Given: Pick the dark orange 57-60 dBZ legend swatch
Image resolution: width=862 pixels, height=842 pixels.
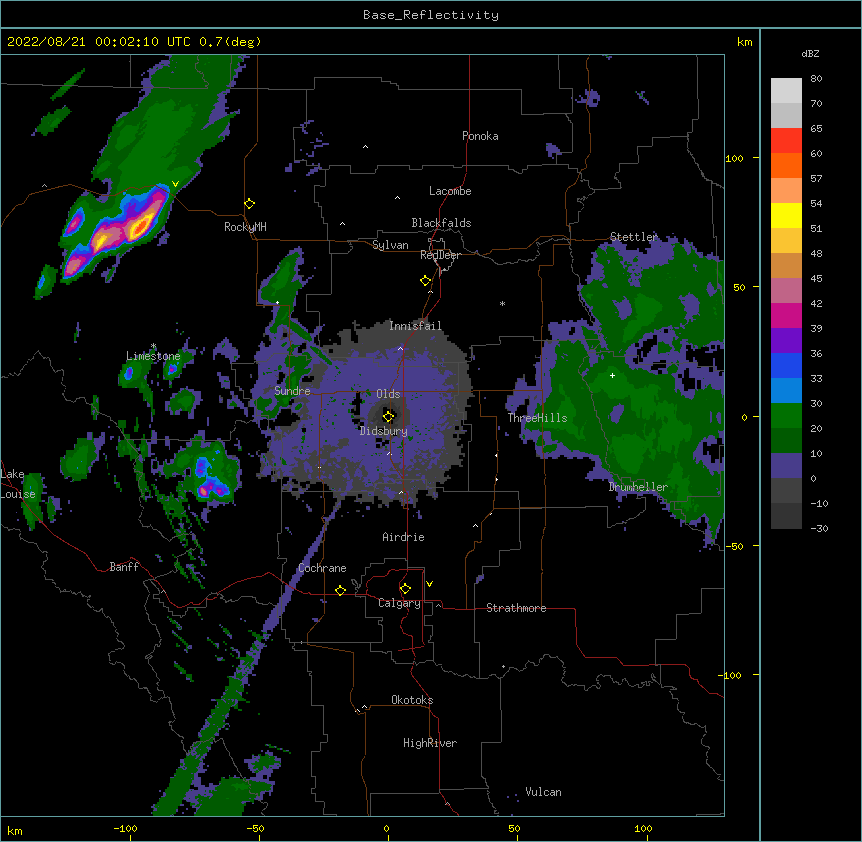Looking at the screenshot, I should point(786,165).
